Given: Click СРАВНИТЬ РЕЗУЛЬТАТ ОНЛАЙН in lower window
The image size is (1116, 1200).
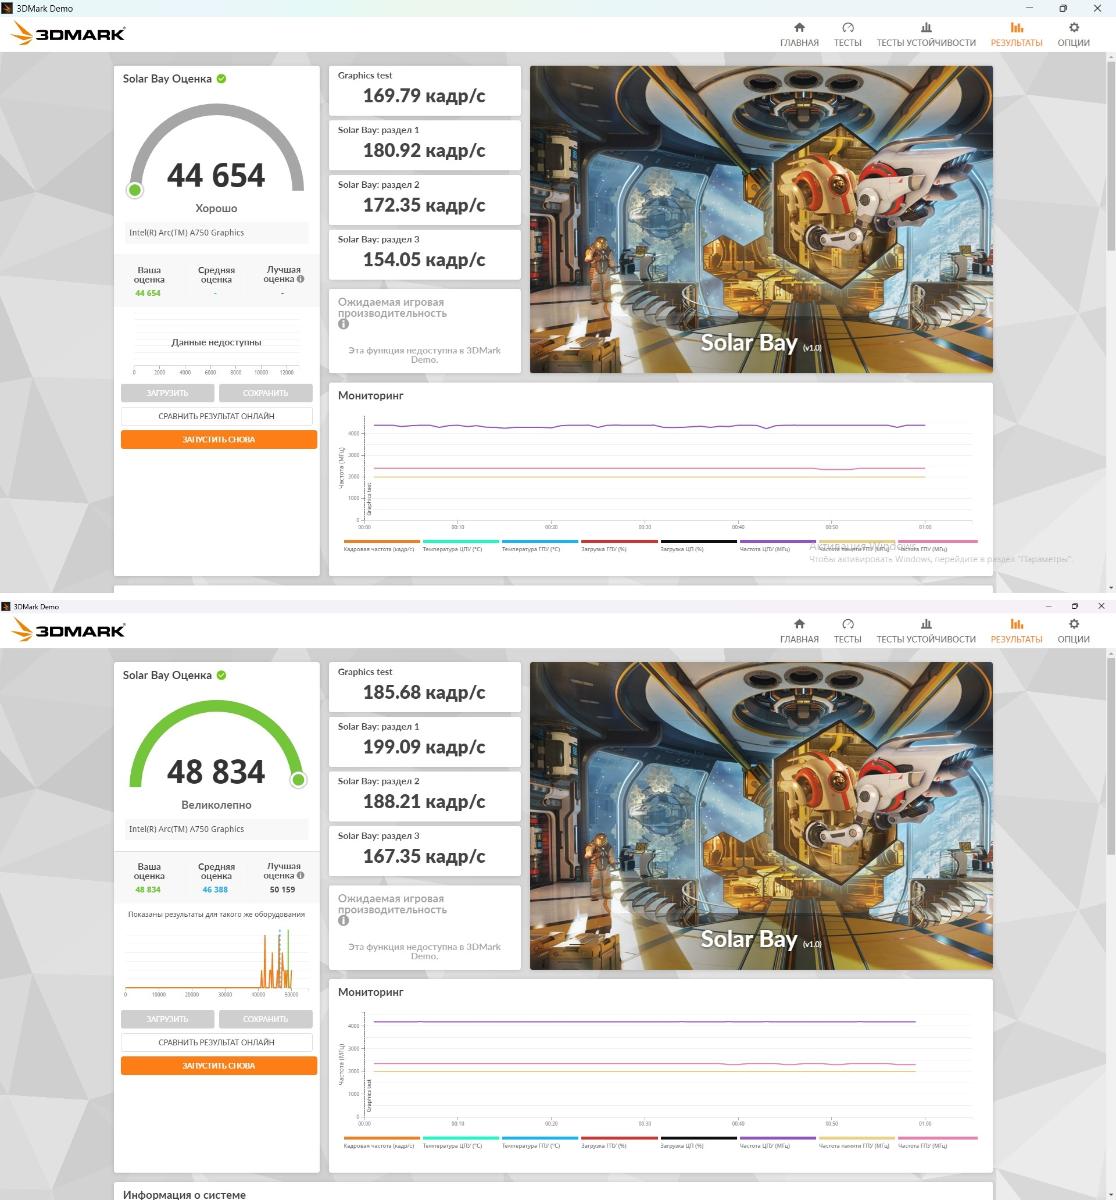Looking at the screenshot, I should pyautogui.click(x=217, y=1042).
